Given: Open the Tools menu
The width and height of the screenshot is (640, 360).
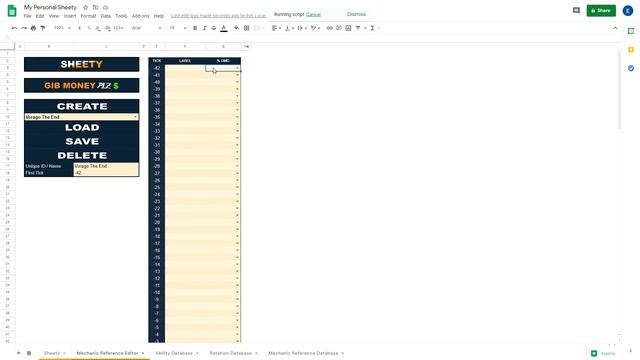Looking at the screenshot, I should (121, 16).
